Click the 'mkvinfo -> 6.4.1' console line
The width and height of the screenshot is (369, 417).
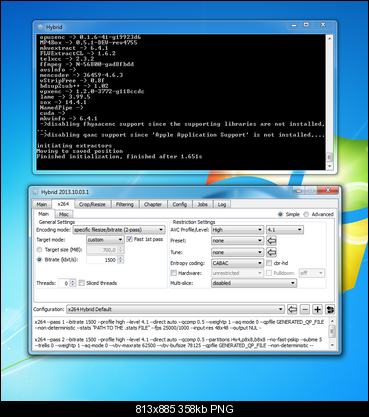click(69, 118)
